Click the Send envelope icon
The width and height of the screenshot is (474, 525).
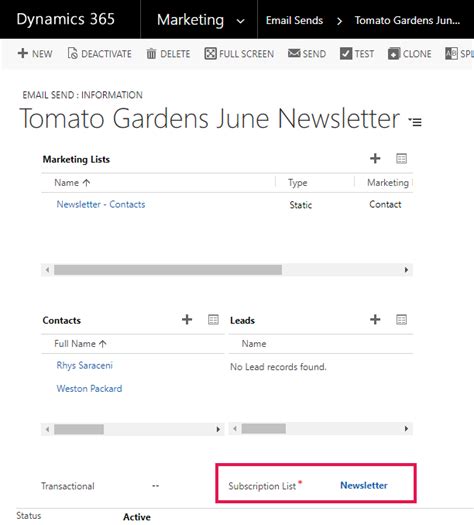[x=294, y=53]
